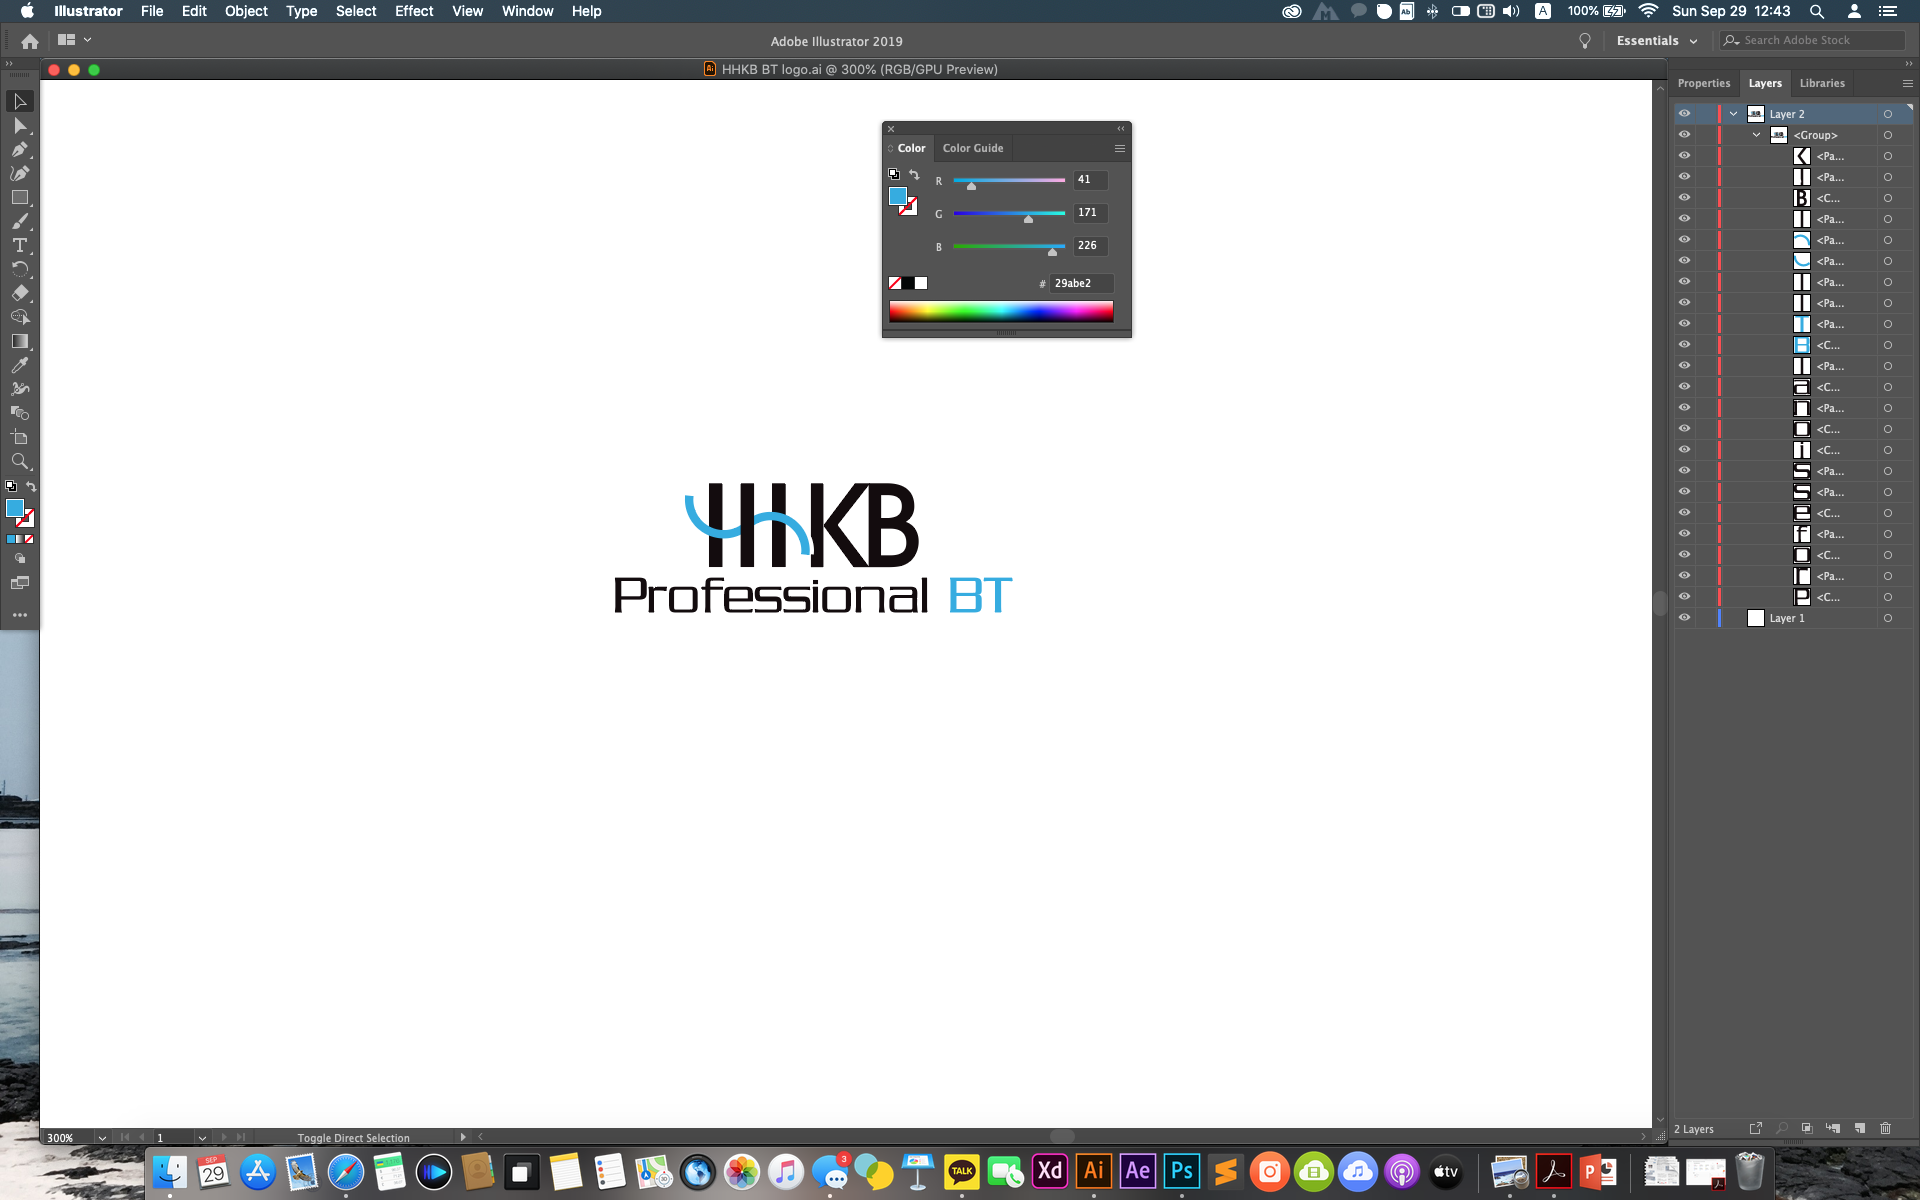
Task: Select the Rectangle tool
Action: tap(20, 198)
